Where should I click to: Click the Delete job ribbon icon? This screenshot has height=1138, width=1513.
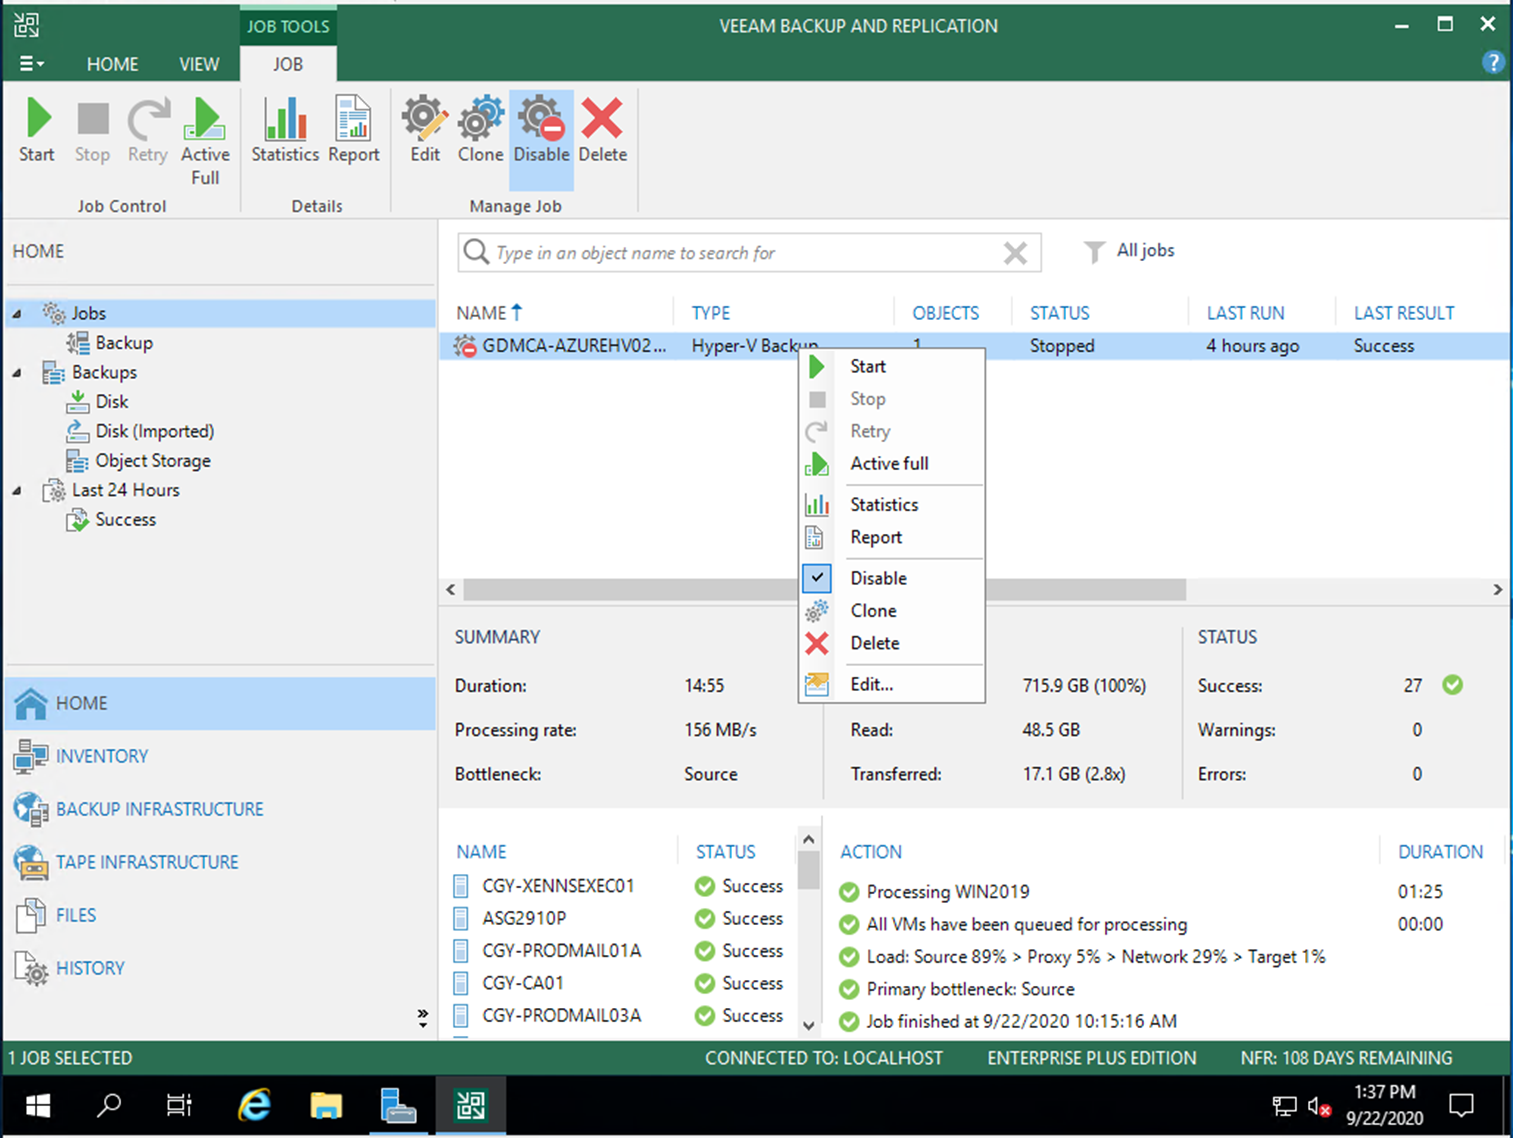coord(603,130)
